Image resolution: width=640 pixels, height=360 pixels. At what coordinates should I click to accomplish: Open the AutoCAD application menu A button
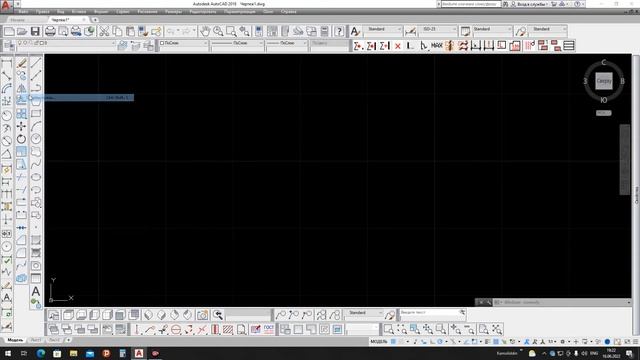click(5, 6)
